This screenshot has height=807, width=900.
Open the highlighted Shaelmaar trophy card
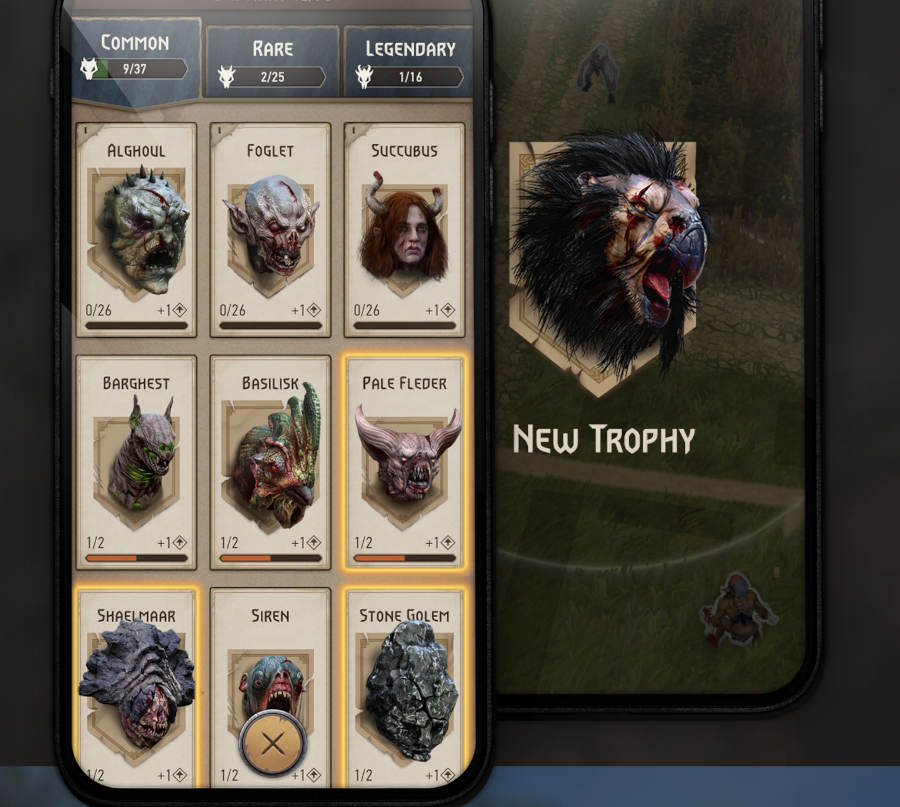[x=137, y=688]
